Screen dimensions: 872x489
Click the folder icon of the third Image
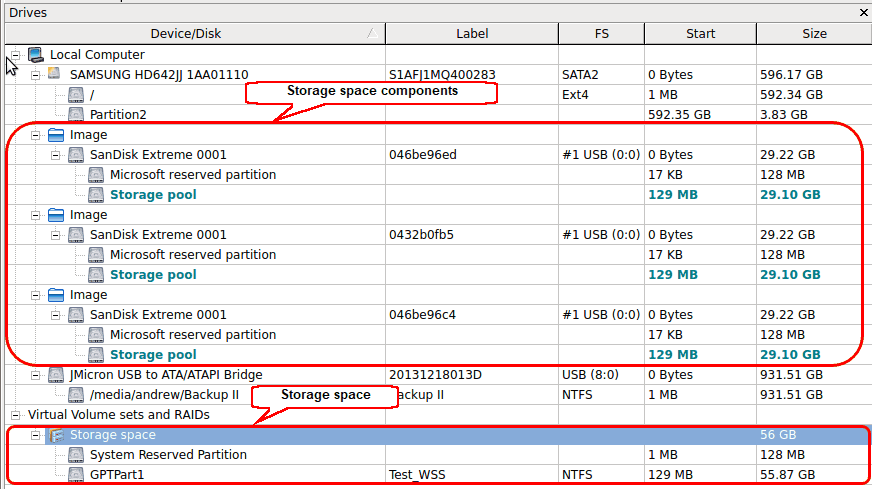56,295
